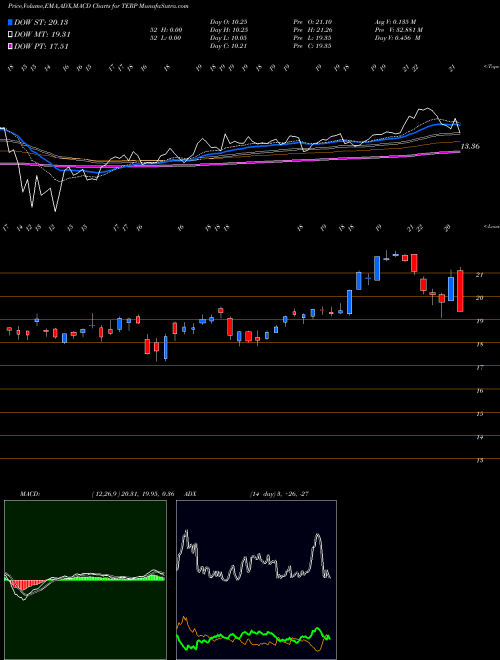Select the Pre L: 19.35 value
Screen dimensions: 500x660
[312, 38]
